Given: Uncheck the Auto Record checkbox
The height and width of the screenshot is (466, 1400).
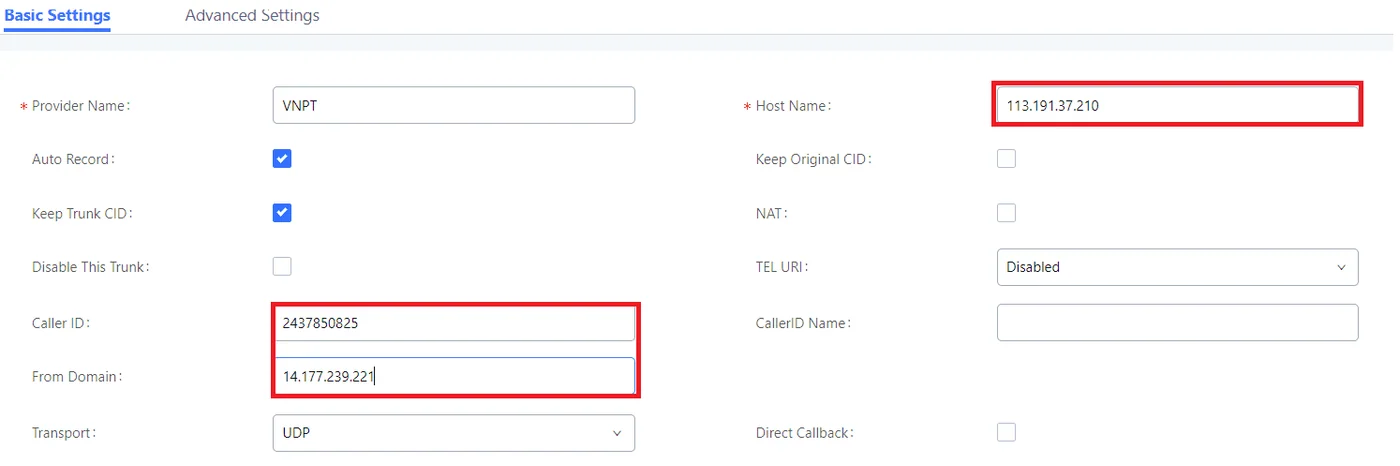Looking at the screenshot, I should click(x=282, y=159).
